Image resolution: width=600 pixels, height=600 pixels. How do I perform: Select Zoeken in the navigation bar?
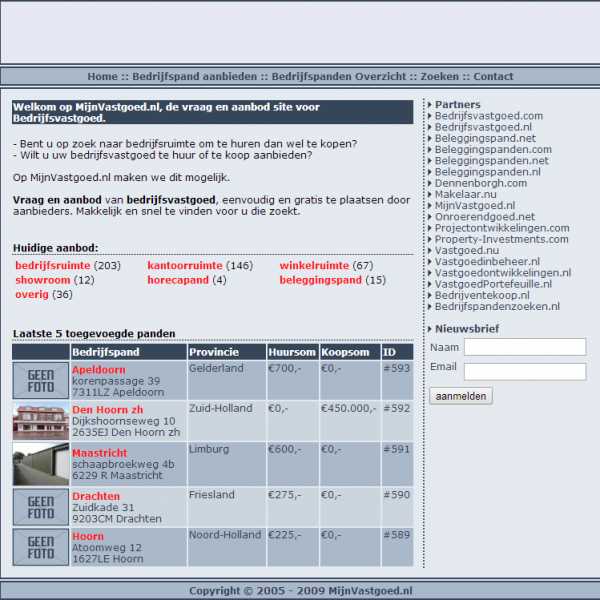click(439, 76)
